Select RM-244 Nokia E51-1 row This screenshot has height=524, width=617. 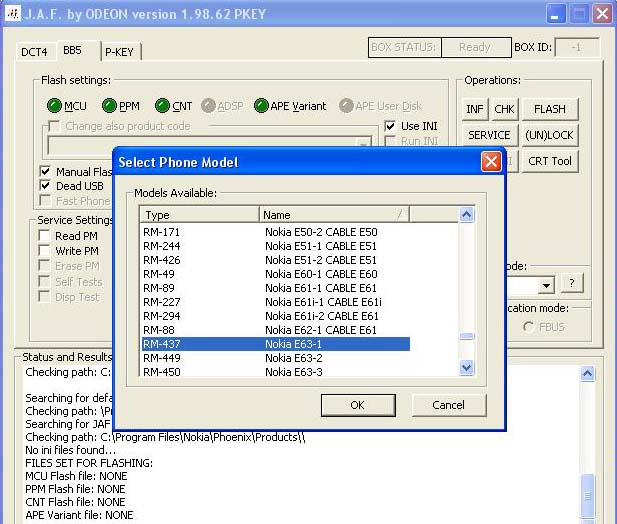pos(275,246)
